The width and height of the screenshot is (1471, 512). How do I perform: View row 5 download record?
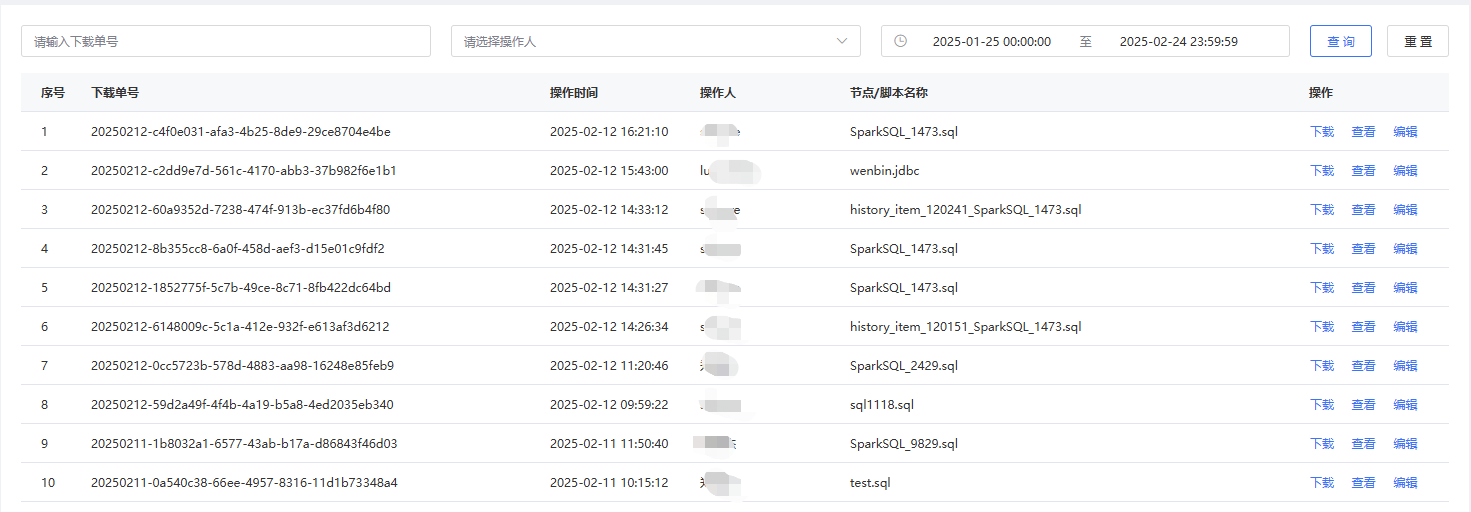point(1363,288)
